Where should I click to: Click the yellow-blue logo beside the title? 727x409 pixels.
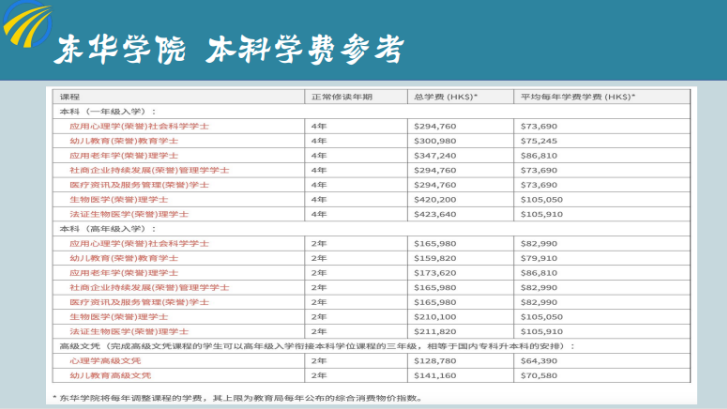pyautogui.click(x=27, y=23)
